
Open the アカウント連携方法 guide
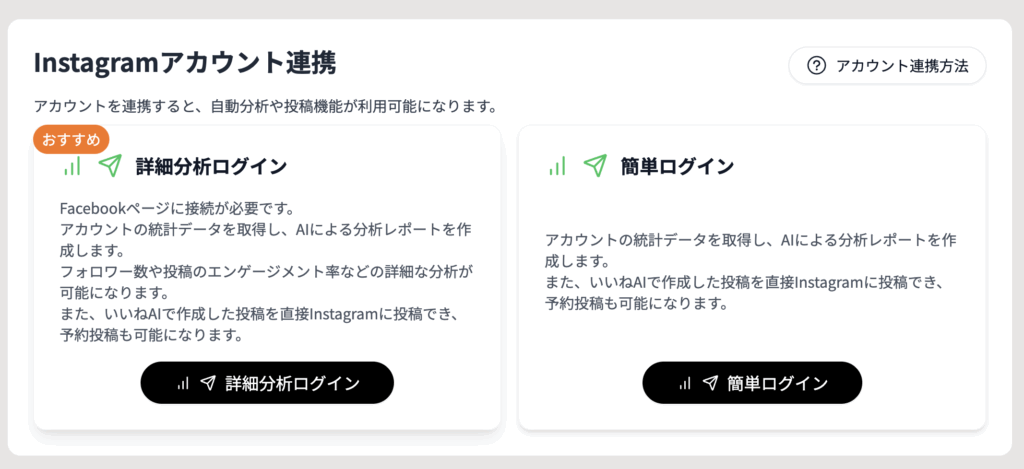888,65
